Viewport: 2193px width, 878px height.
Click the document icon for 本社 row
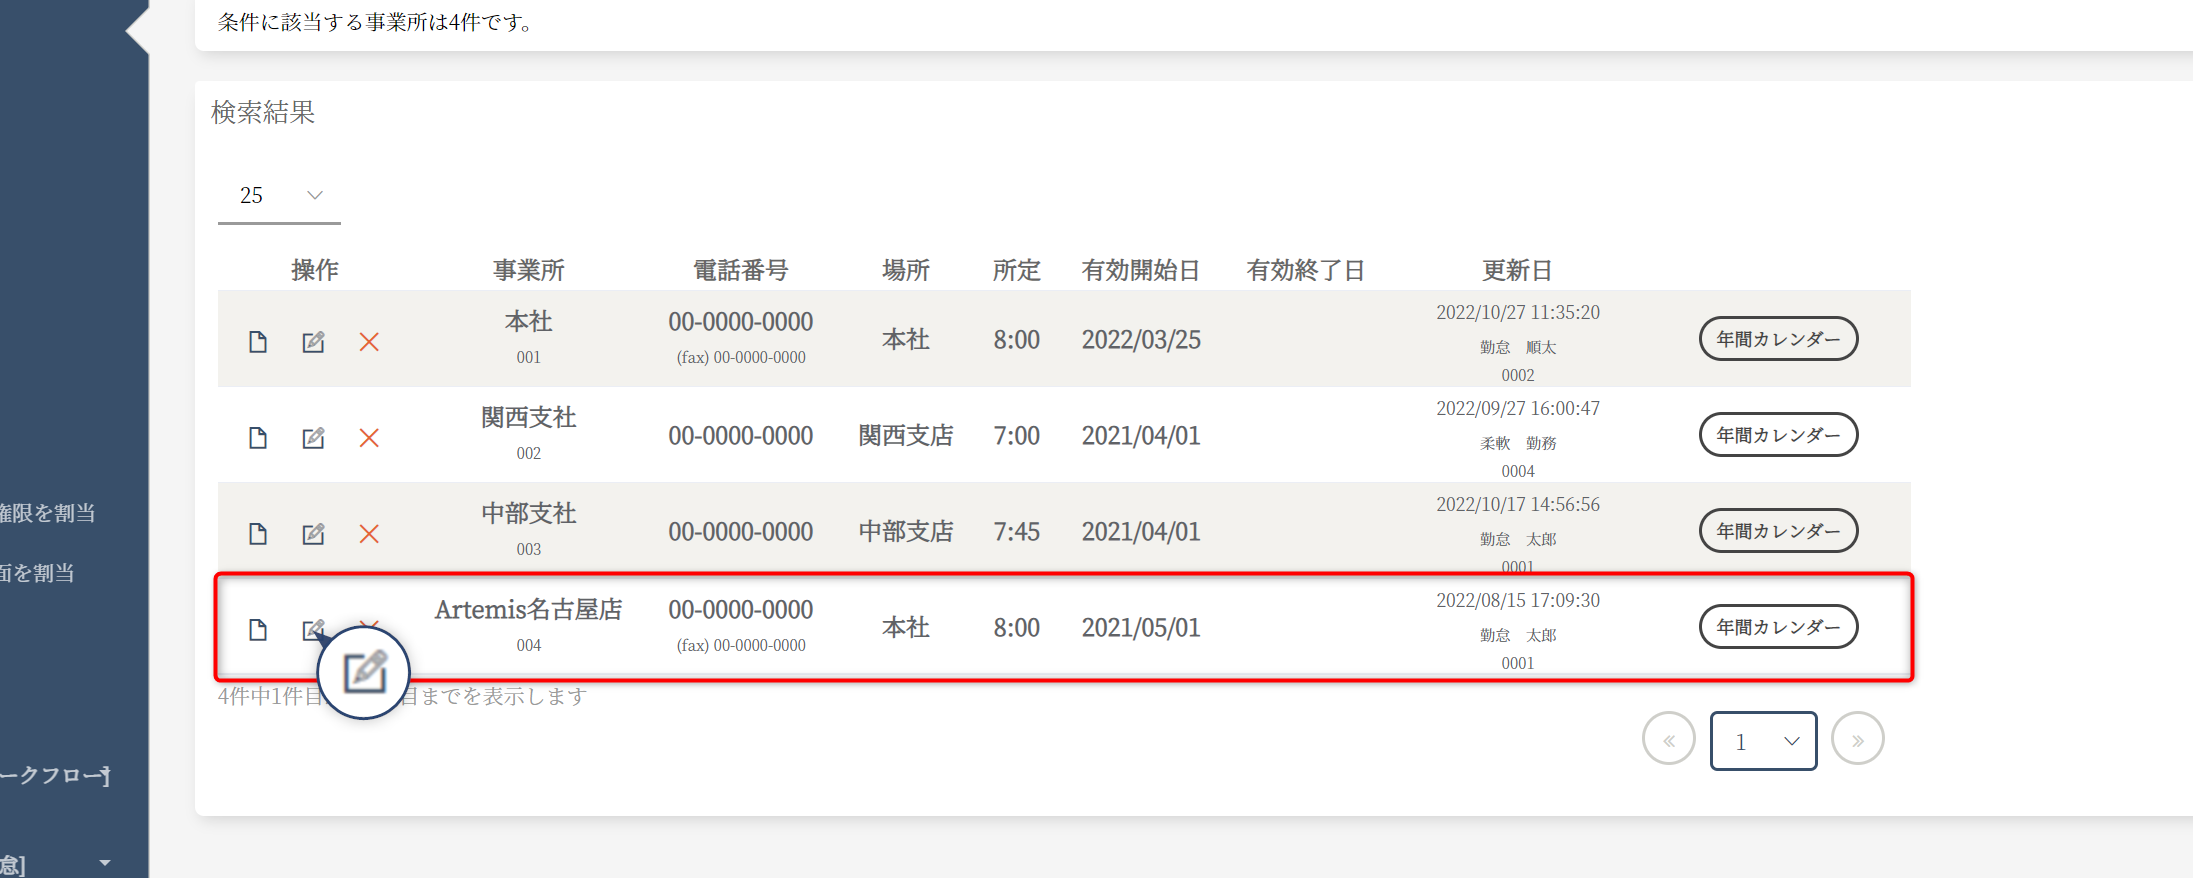coord(258,342)
